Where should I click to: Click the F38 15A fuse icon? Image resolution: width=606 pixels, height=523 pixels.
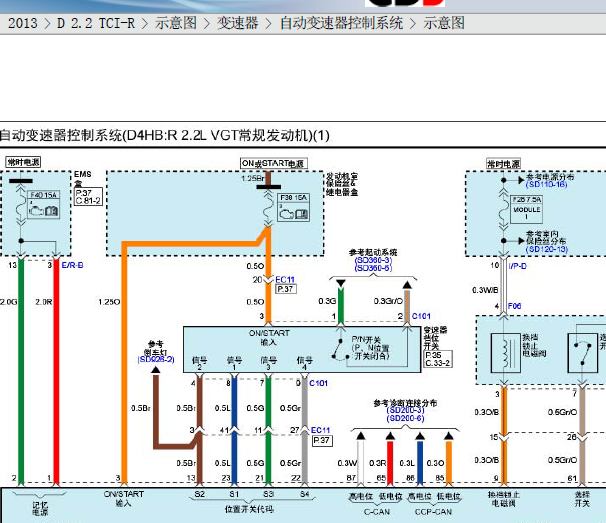coord(293,207)
